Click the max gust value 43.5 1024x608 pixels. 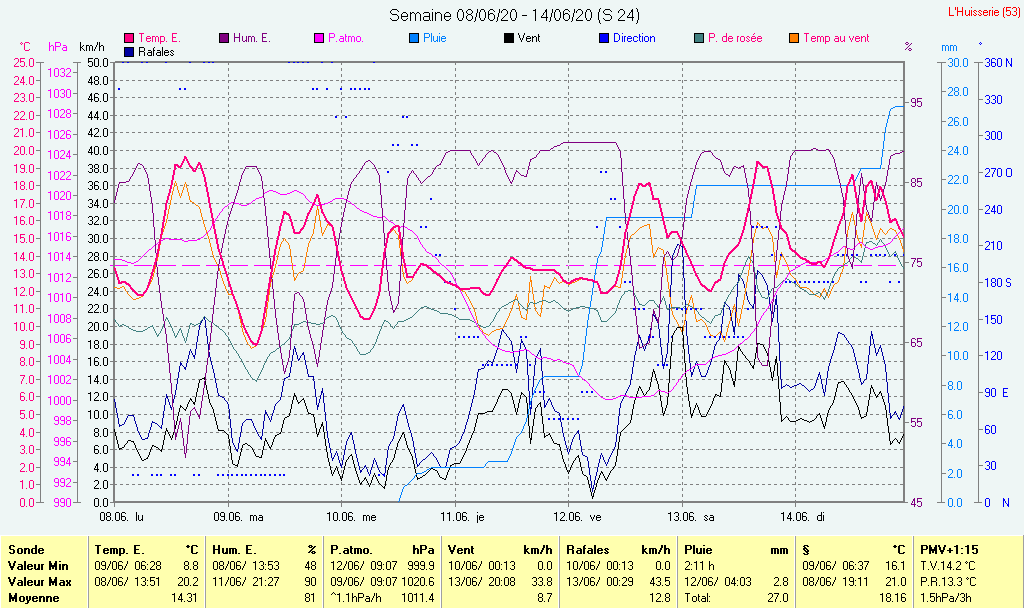point(660,582)
